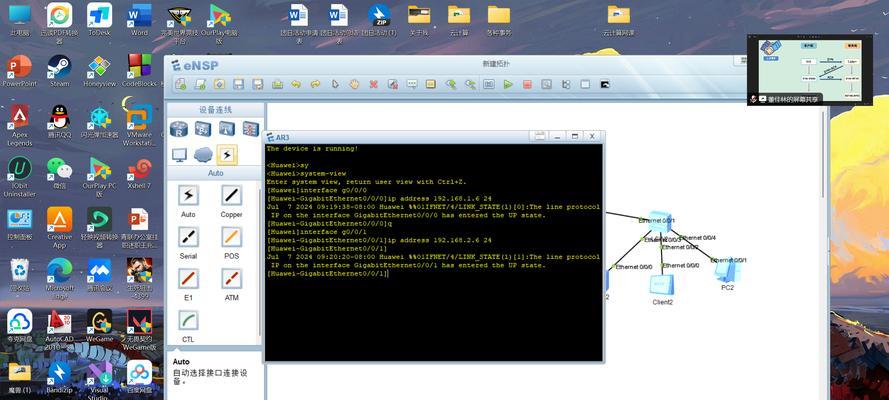Viewport: 889px width, 400px height.
Task: Click the eNSP logo in the title
Action: (x=195, y=66)
